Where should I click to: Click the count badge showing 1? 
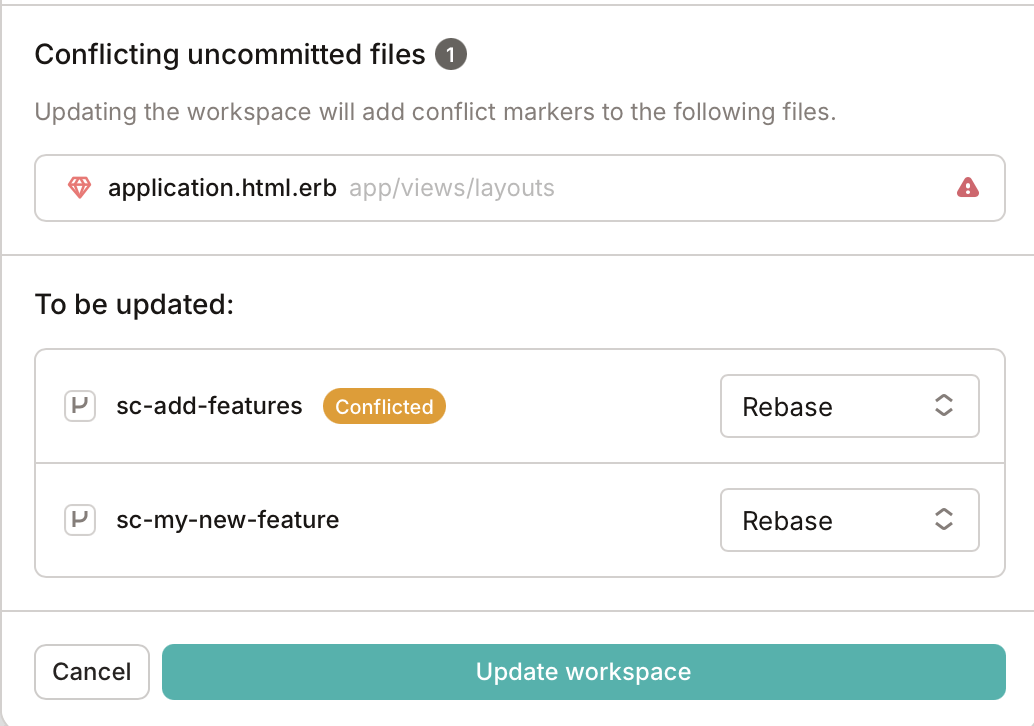pos(451,55)
